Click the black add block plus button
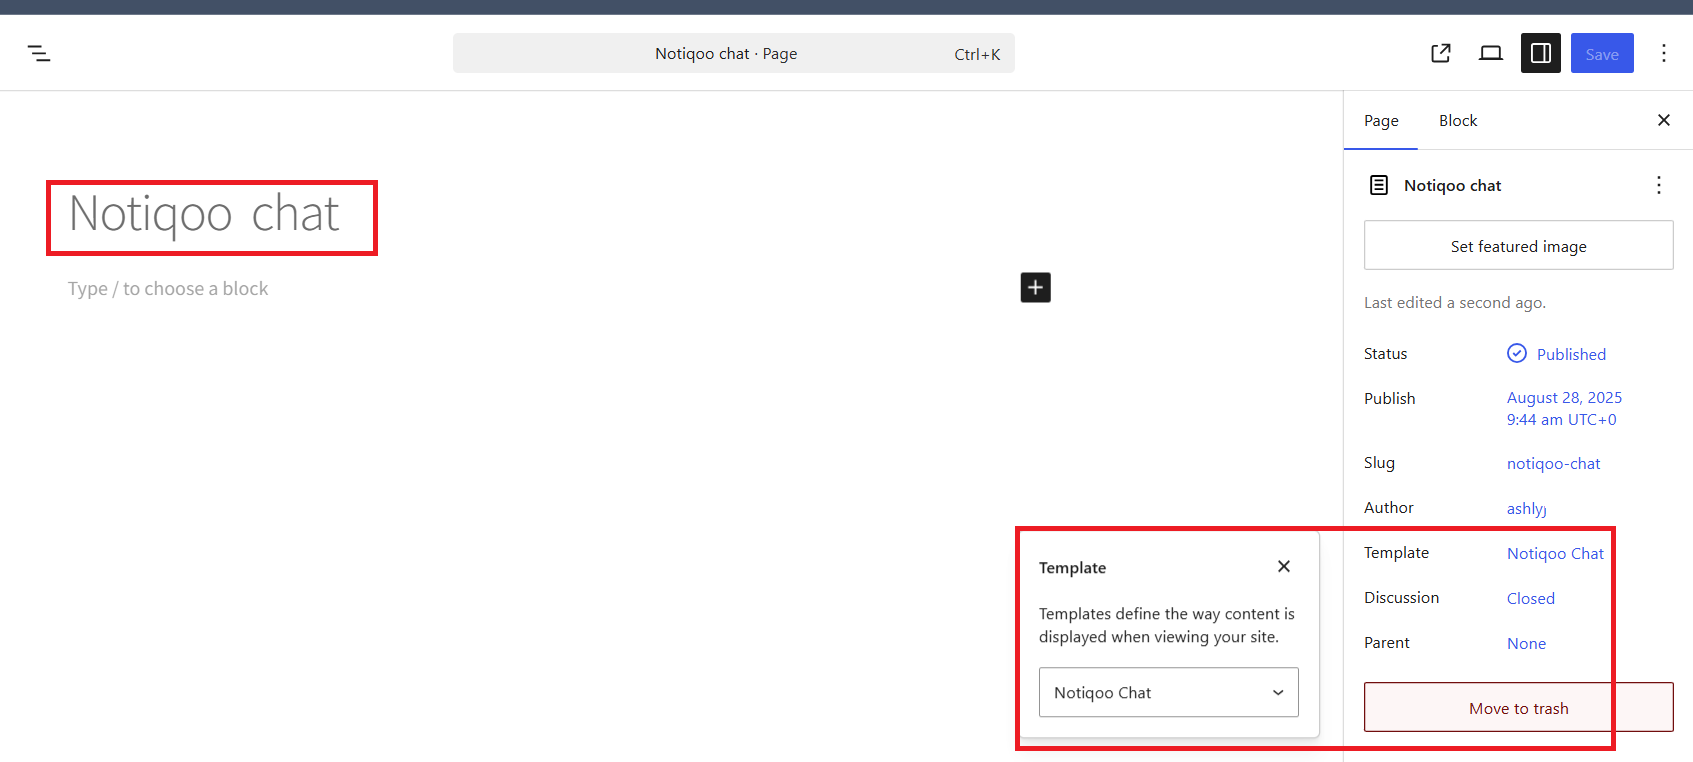 click(x=1035, y=288)
